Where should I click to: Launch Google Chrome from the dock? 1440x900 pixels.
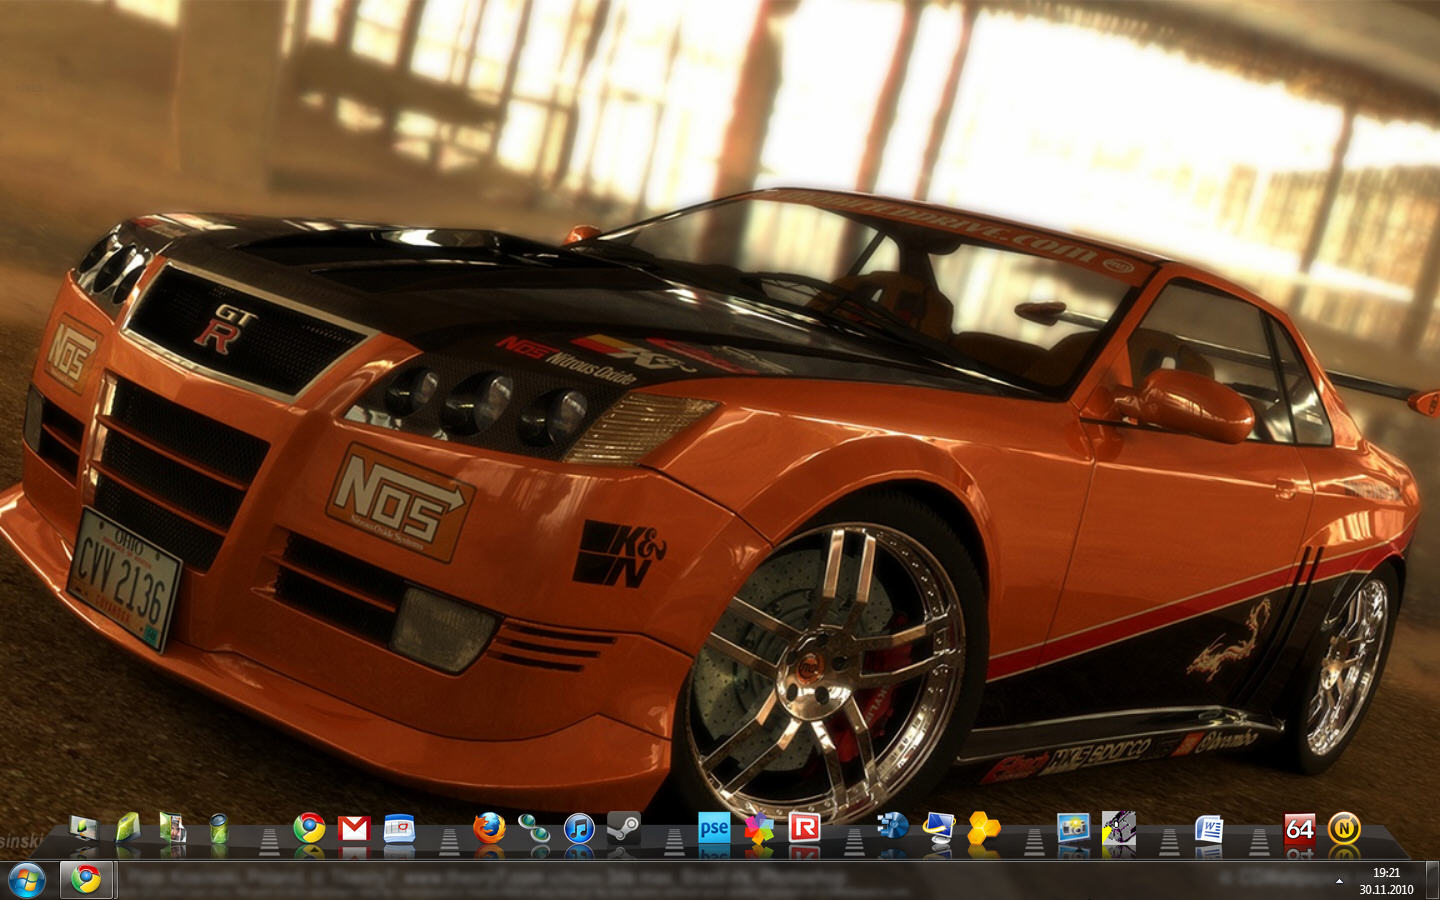pos(309,828)
